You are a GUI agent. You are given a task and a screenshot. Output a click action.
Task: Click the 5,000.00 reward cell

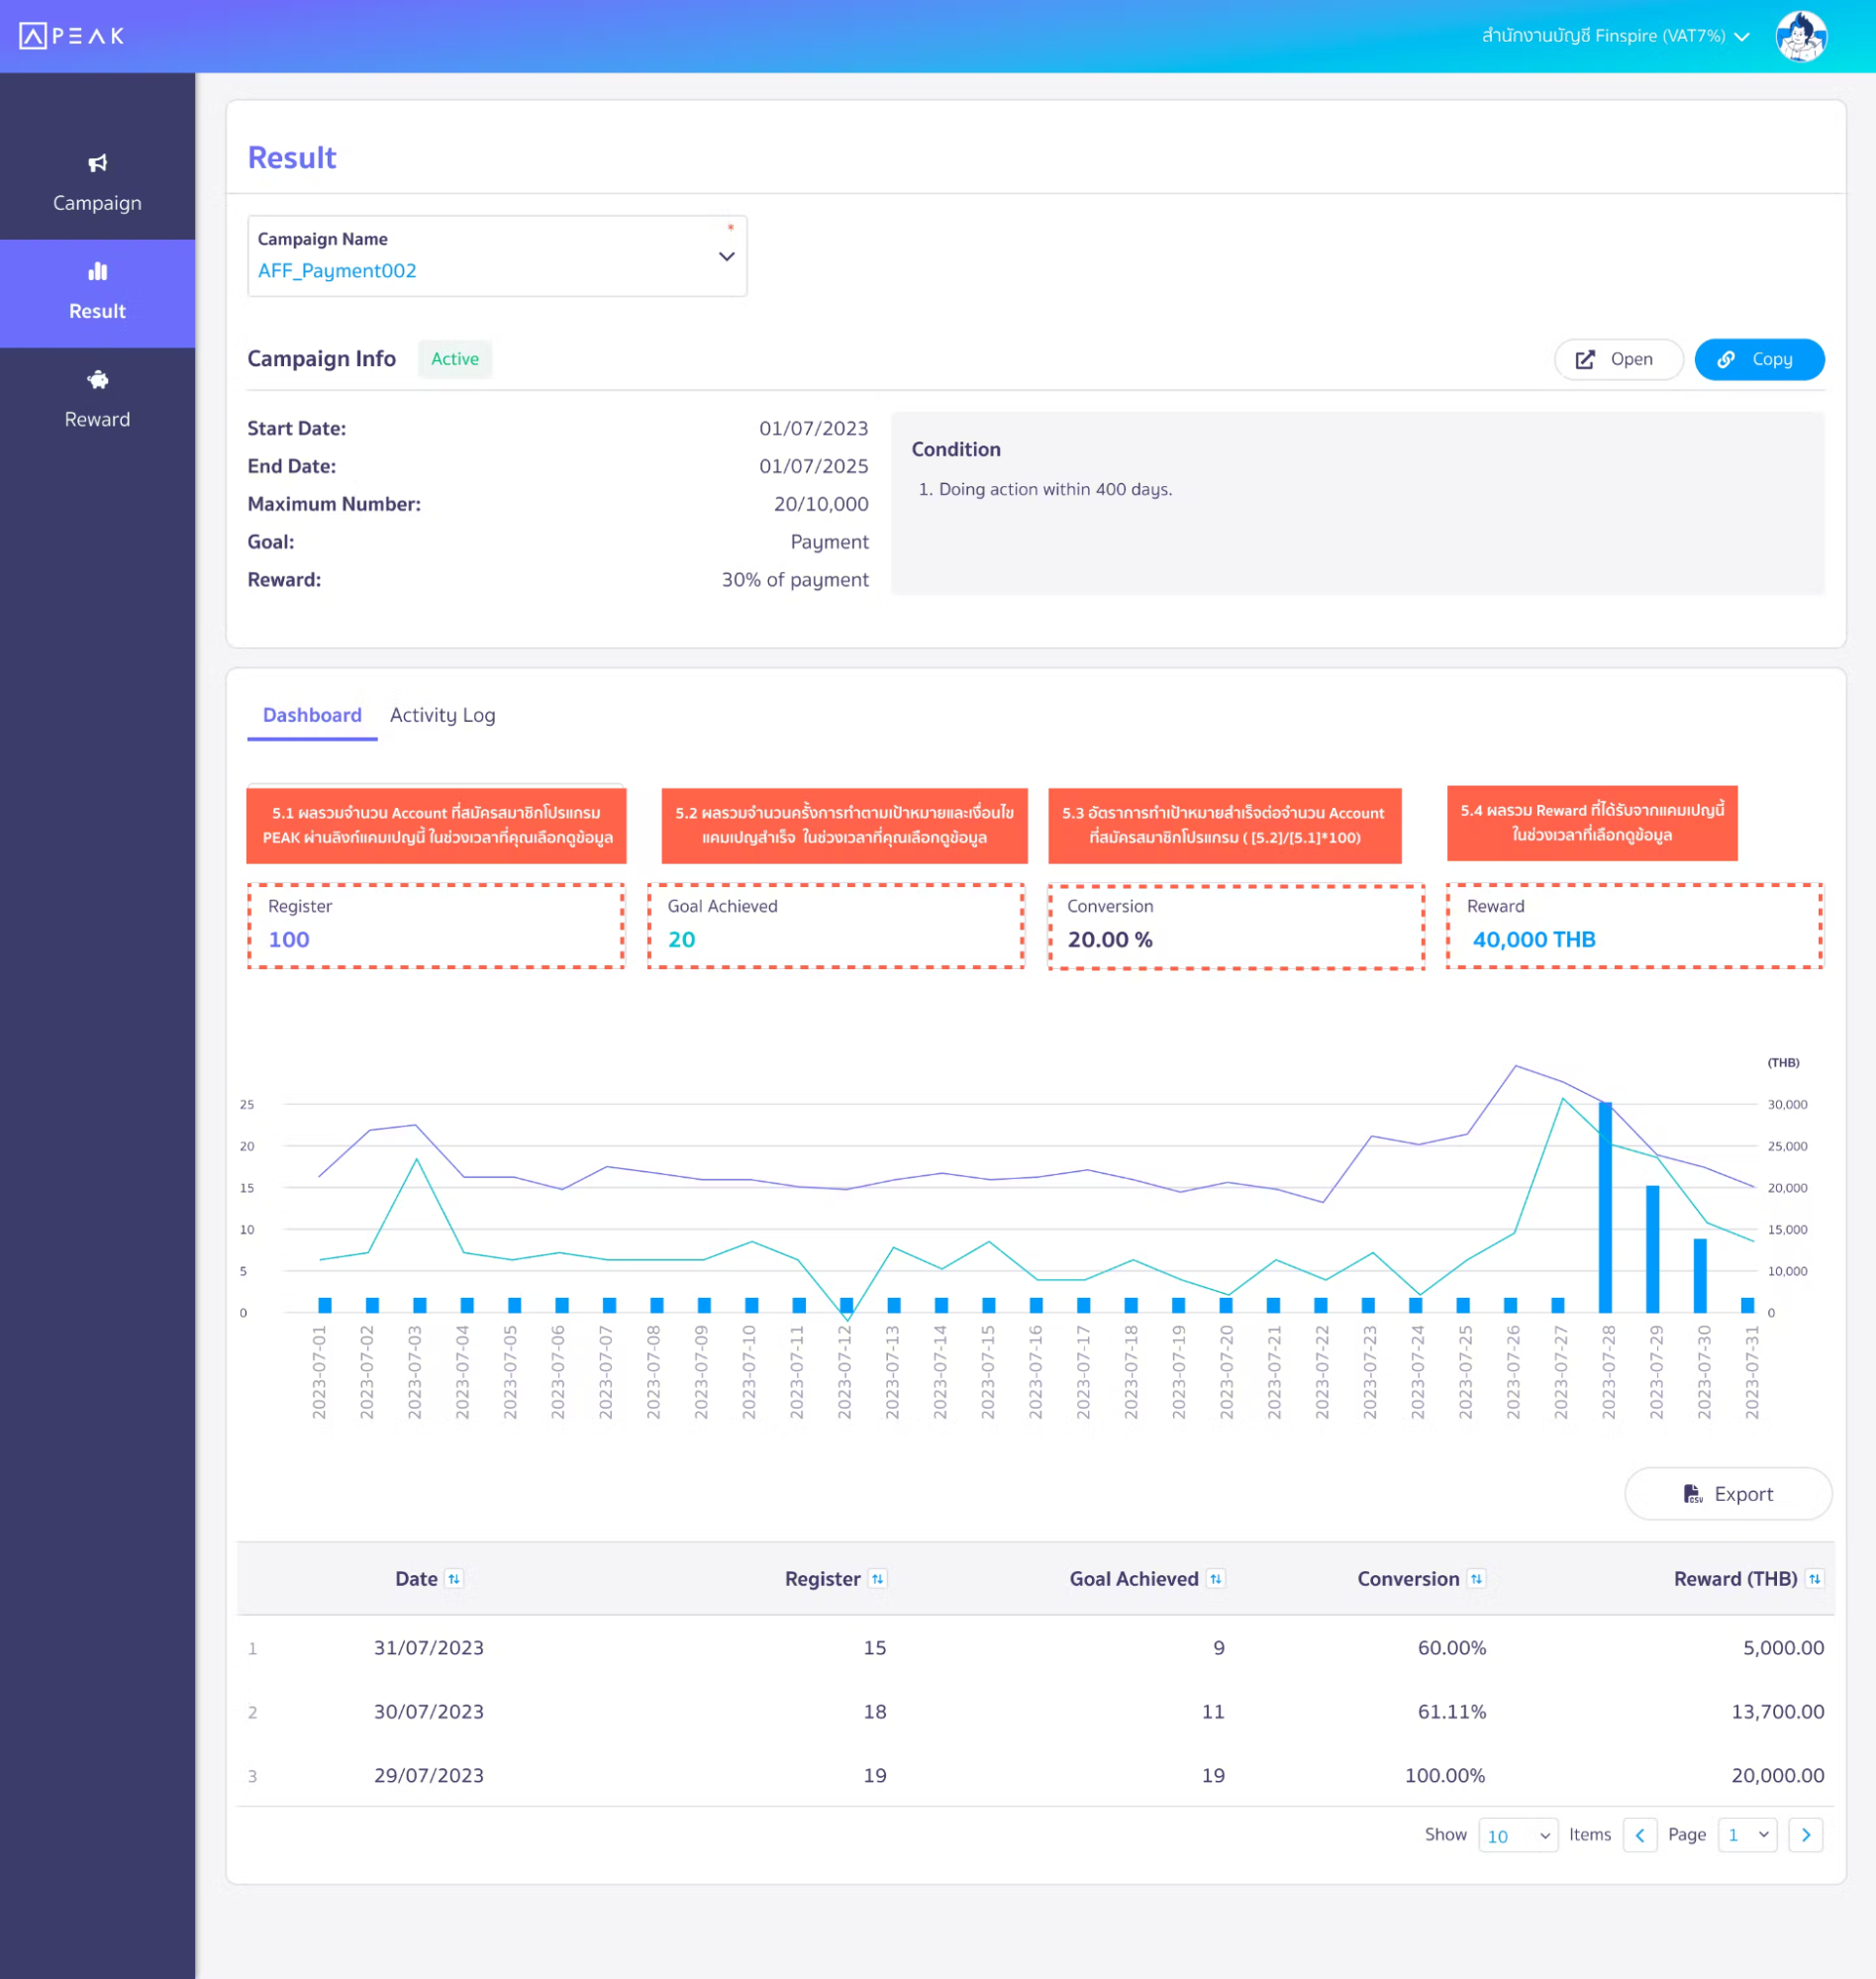point(1783,1647)
